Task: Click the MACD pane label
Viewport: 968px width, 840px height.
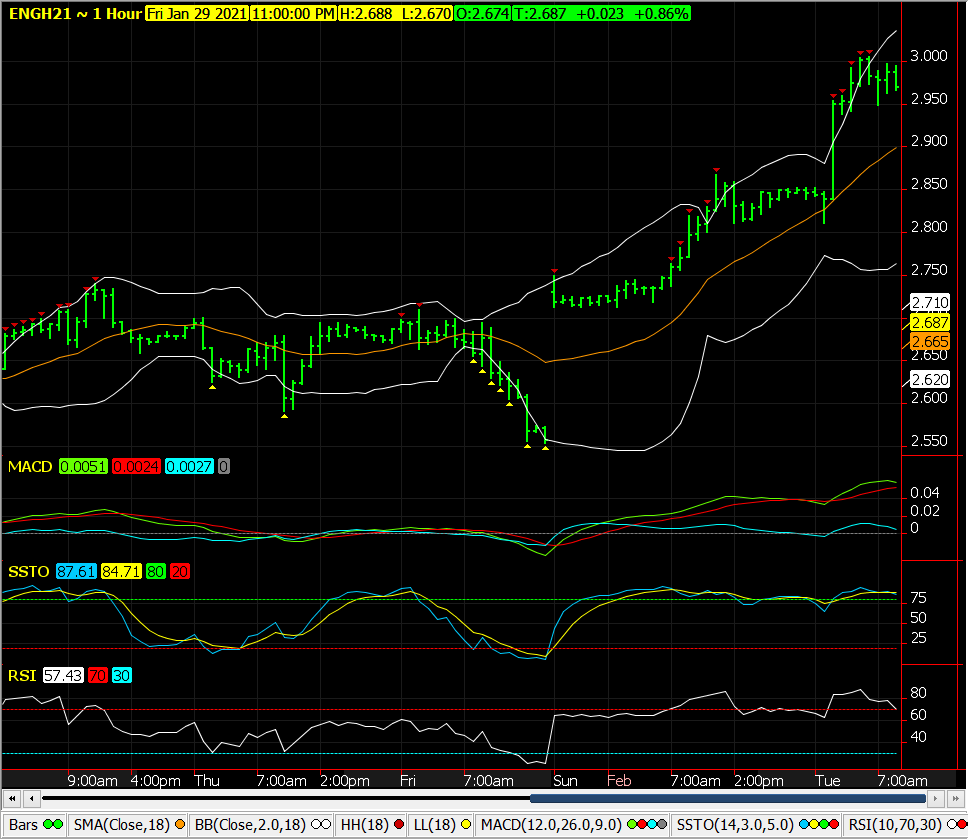Action: pos(30,467)
